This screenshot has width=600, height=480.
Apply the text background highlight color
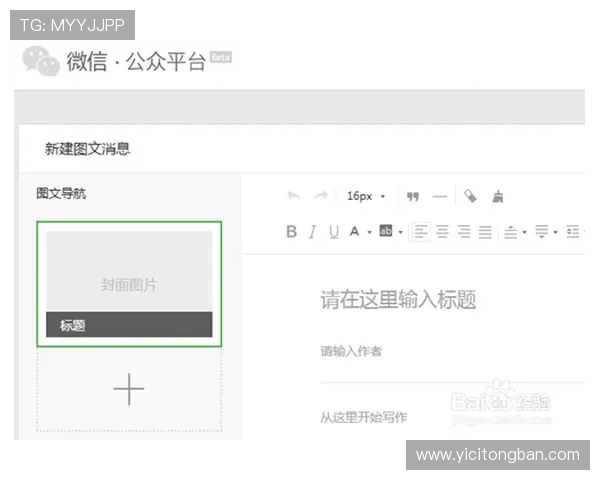pyautogui.click(x=386, y=231)
